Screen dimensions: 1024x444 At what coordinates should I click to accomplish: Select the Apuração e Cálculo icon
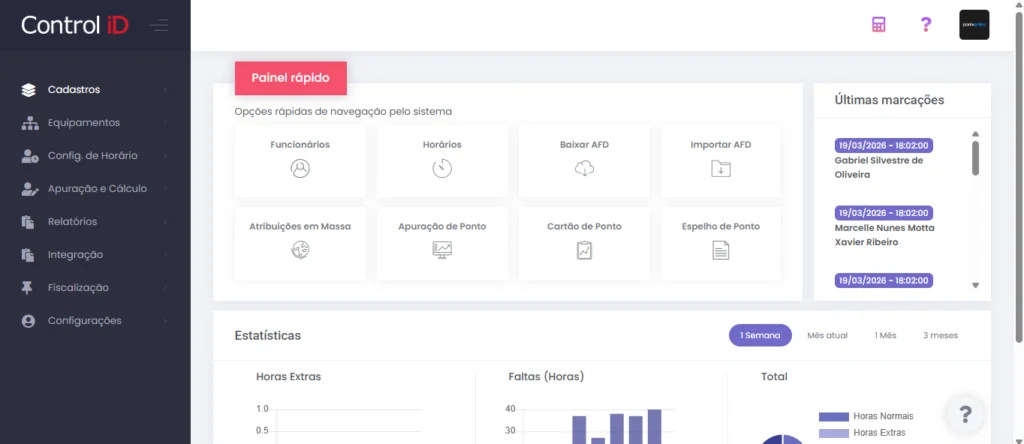coord(29,189)
